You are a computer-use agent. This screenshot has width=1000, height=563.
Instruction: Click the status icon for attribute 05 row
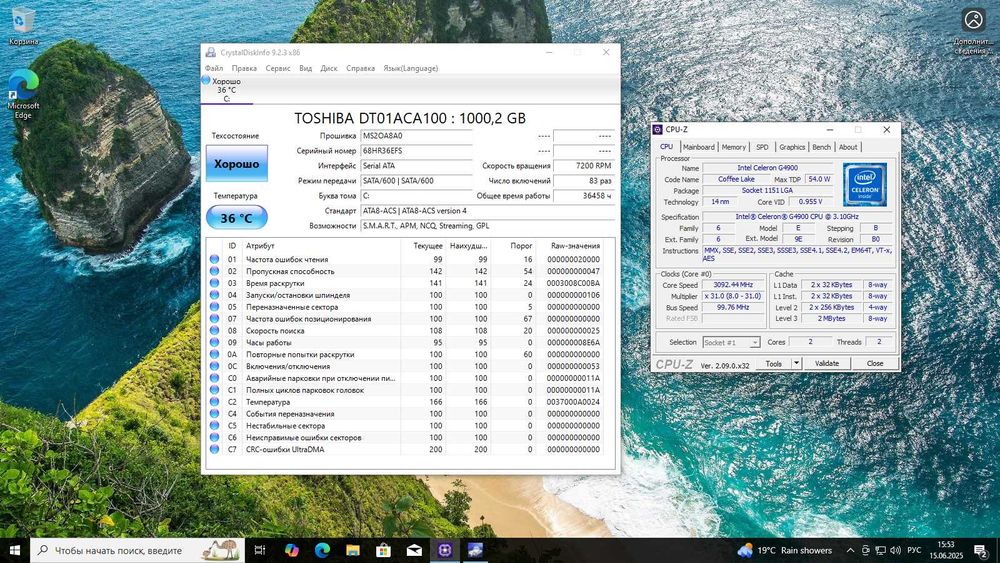tap(214, 307)
